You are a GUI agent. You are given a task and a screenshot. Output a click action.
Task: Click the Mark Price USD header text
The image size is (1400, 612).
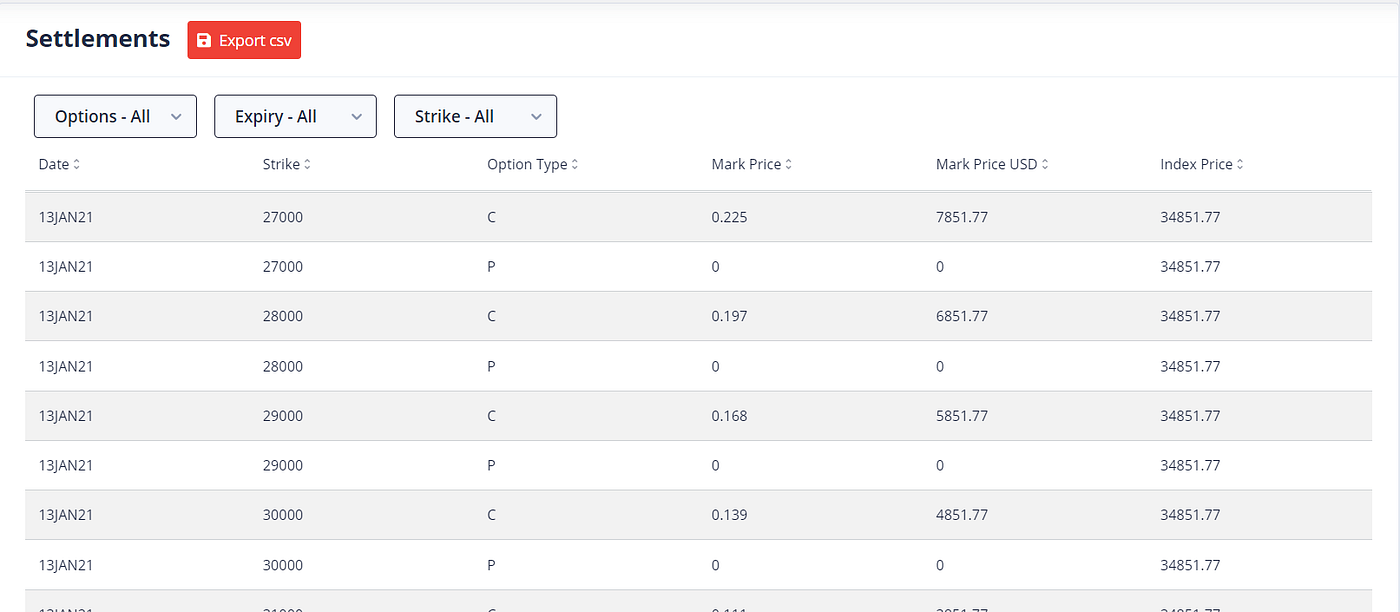(x=986, y=164)
